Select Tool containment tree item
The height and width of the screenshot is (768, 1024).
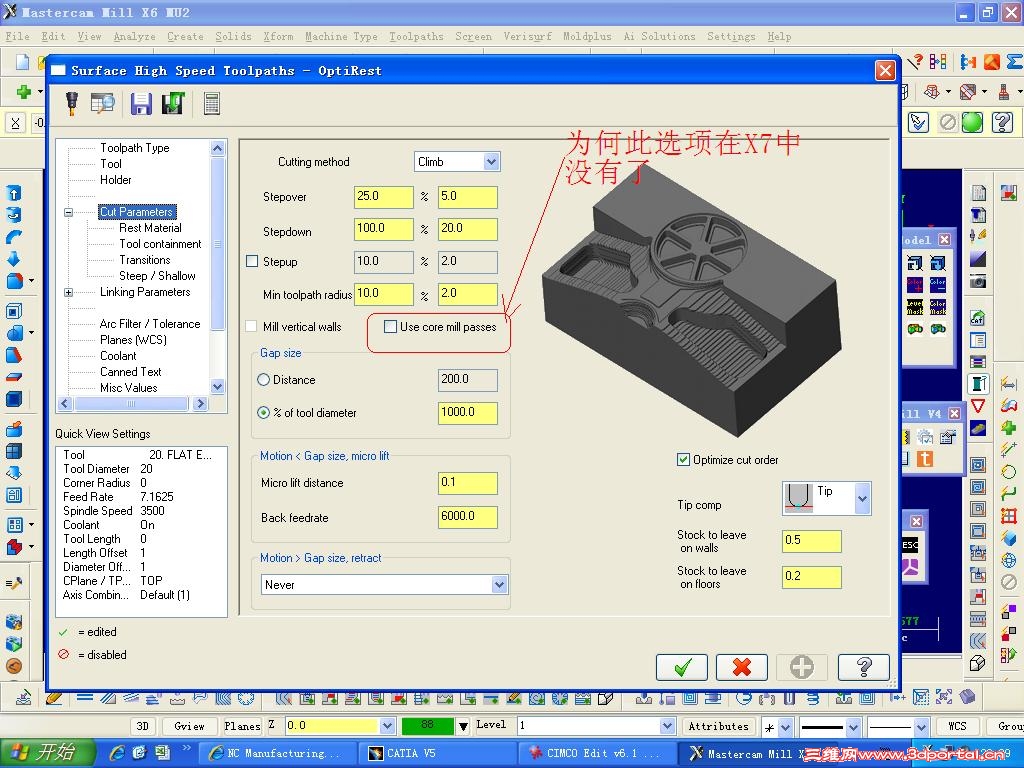pyautogui.click(x=160, y=244)
